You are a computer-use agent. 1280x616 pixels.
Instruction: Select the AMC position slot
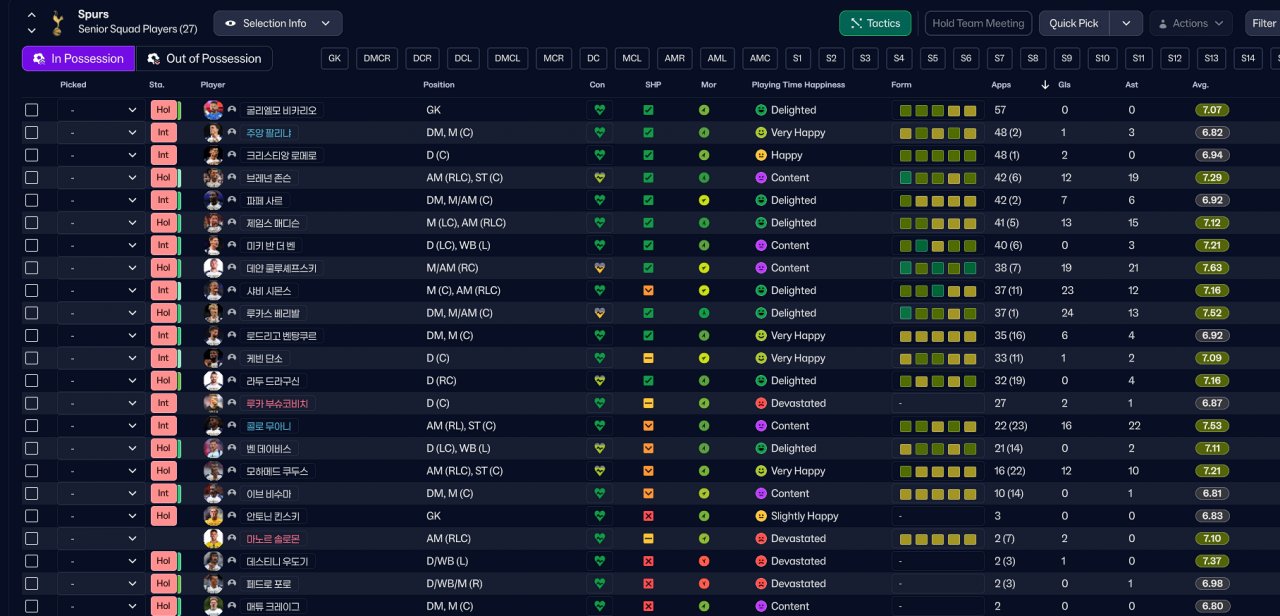pyautogui.click(x=760, y=58)
